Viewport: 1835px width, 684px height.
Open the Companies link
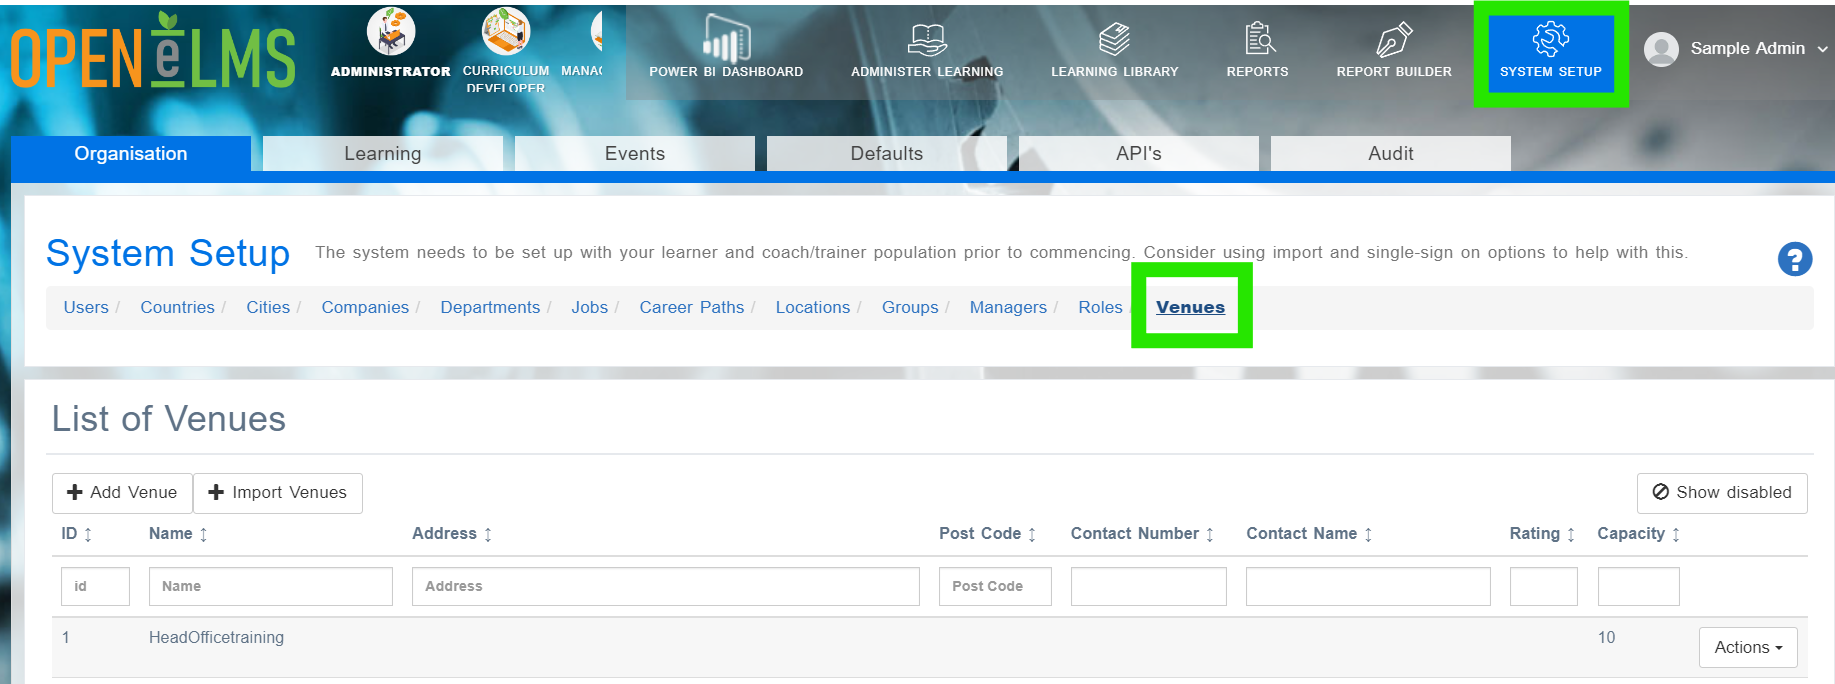pyautogui.click(x=365, y=307)
